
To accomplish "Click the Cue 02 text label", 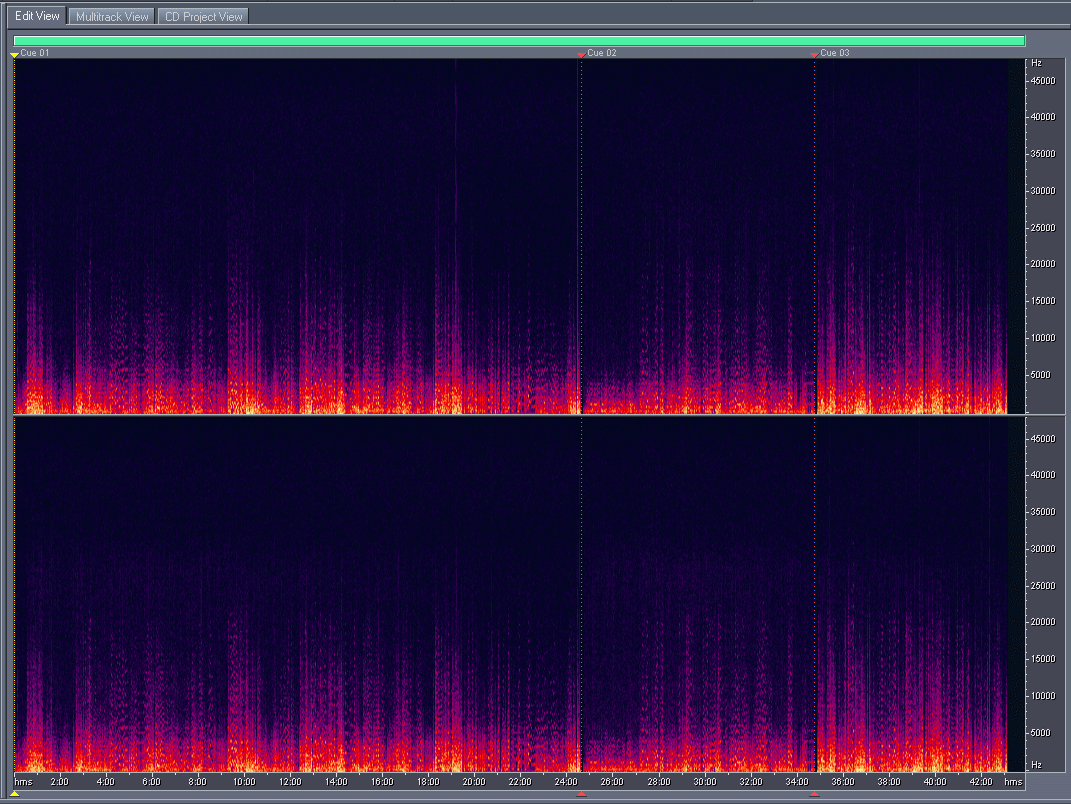I will pyautogui.click(x=602, y=53).
